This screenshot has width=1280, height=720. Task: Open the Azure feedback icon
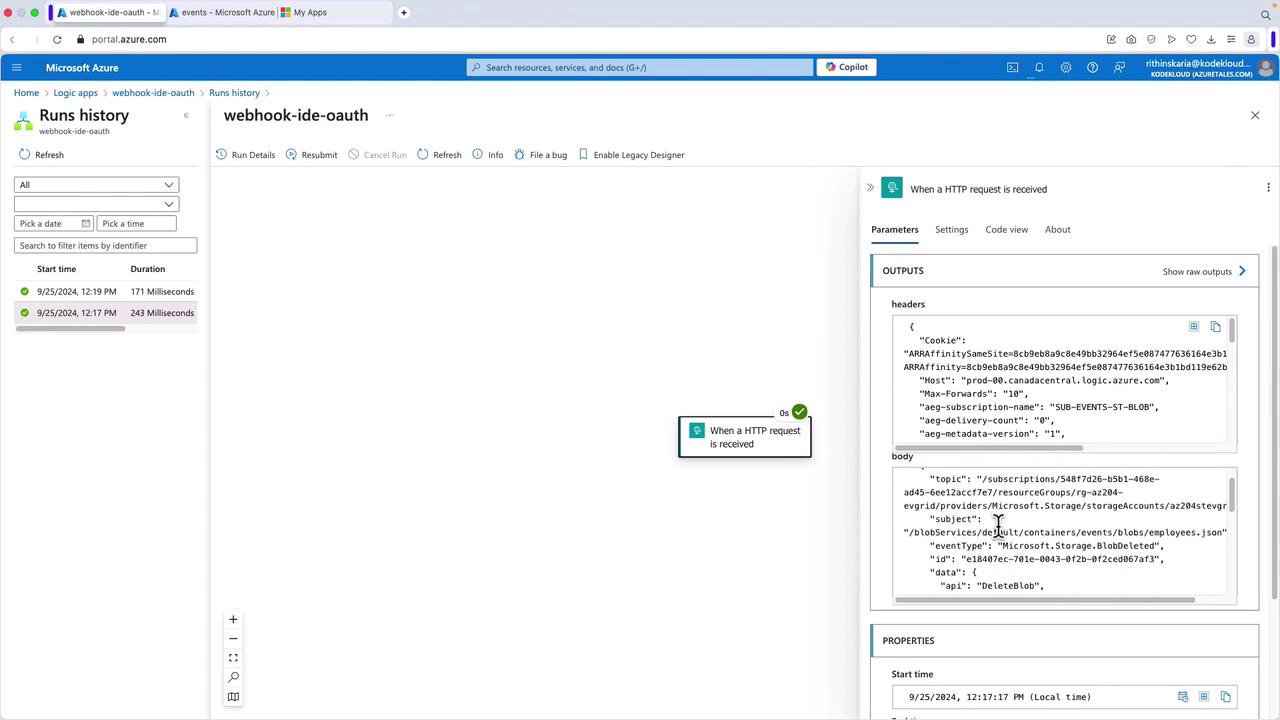(x=1119, y=67)
